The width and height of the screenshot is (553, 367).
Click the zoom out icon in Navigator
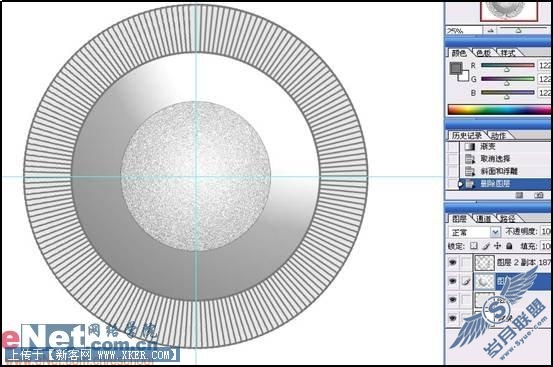tap(491, 31)
